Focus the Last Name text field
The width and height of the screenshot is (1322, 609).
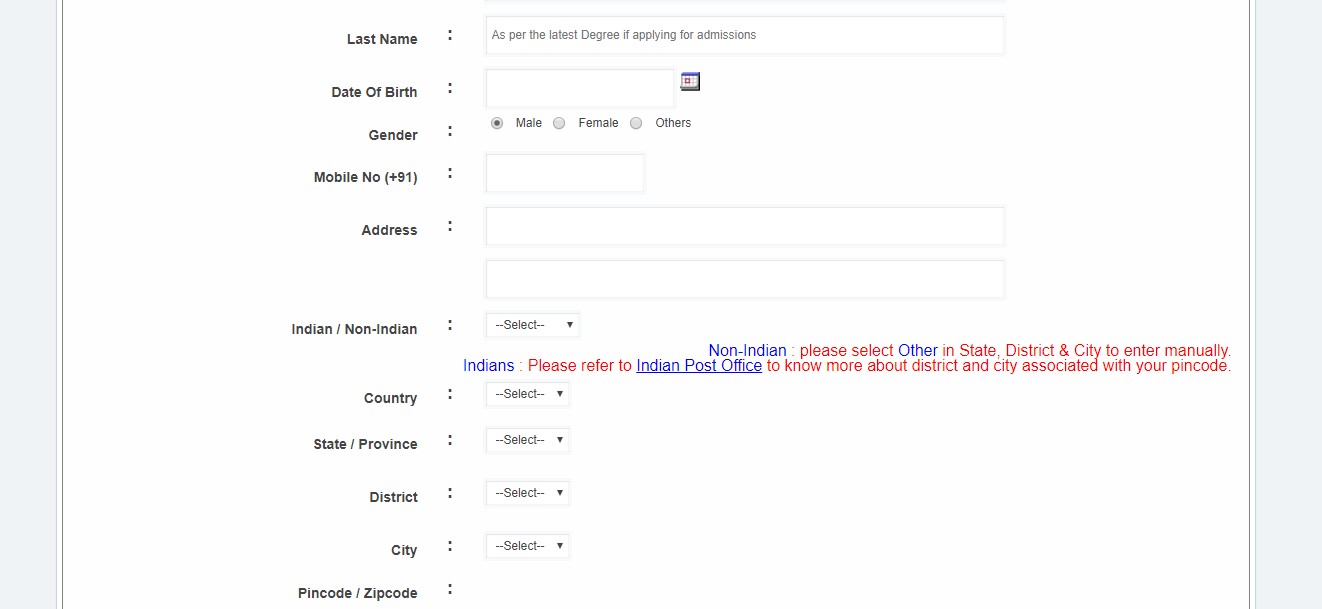(744, 35)
